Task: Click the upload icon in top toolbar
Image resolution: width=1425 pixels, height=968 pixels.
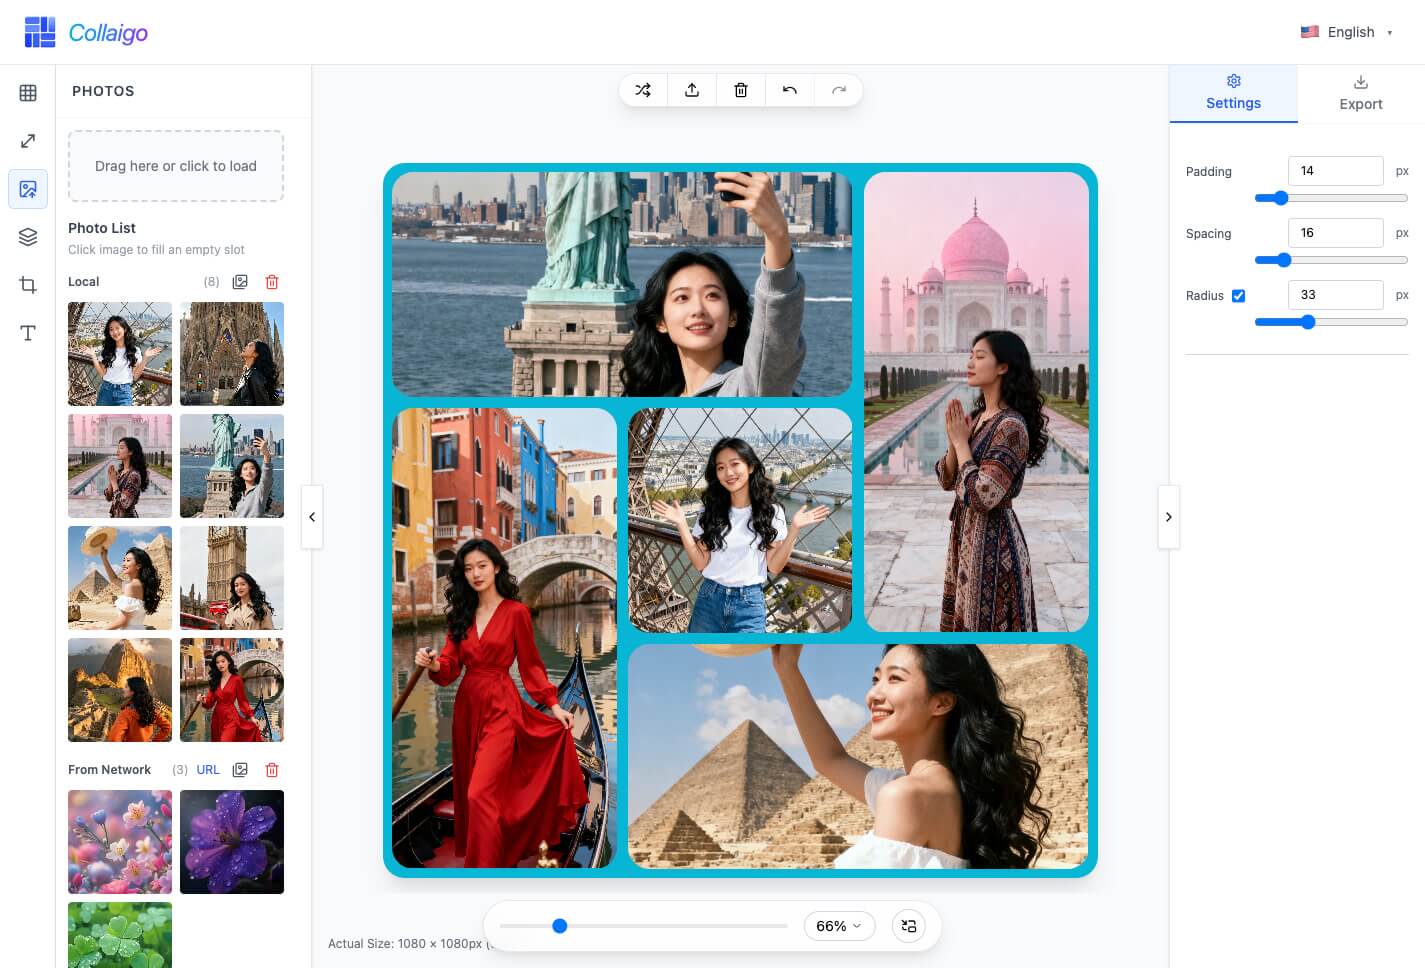Action: tap(692, 90)
